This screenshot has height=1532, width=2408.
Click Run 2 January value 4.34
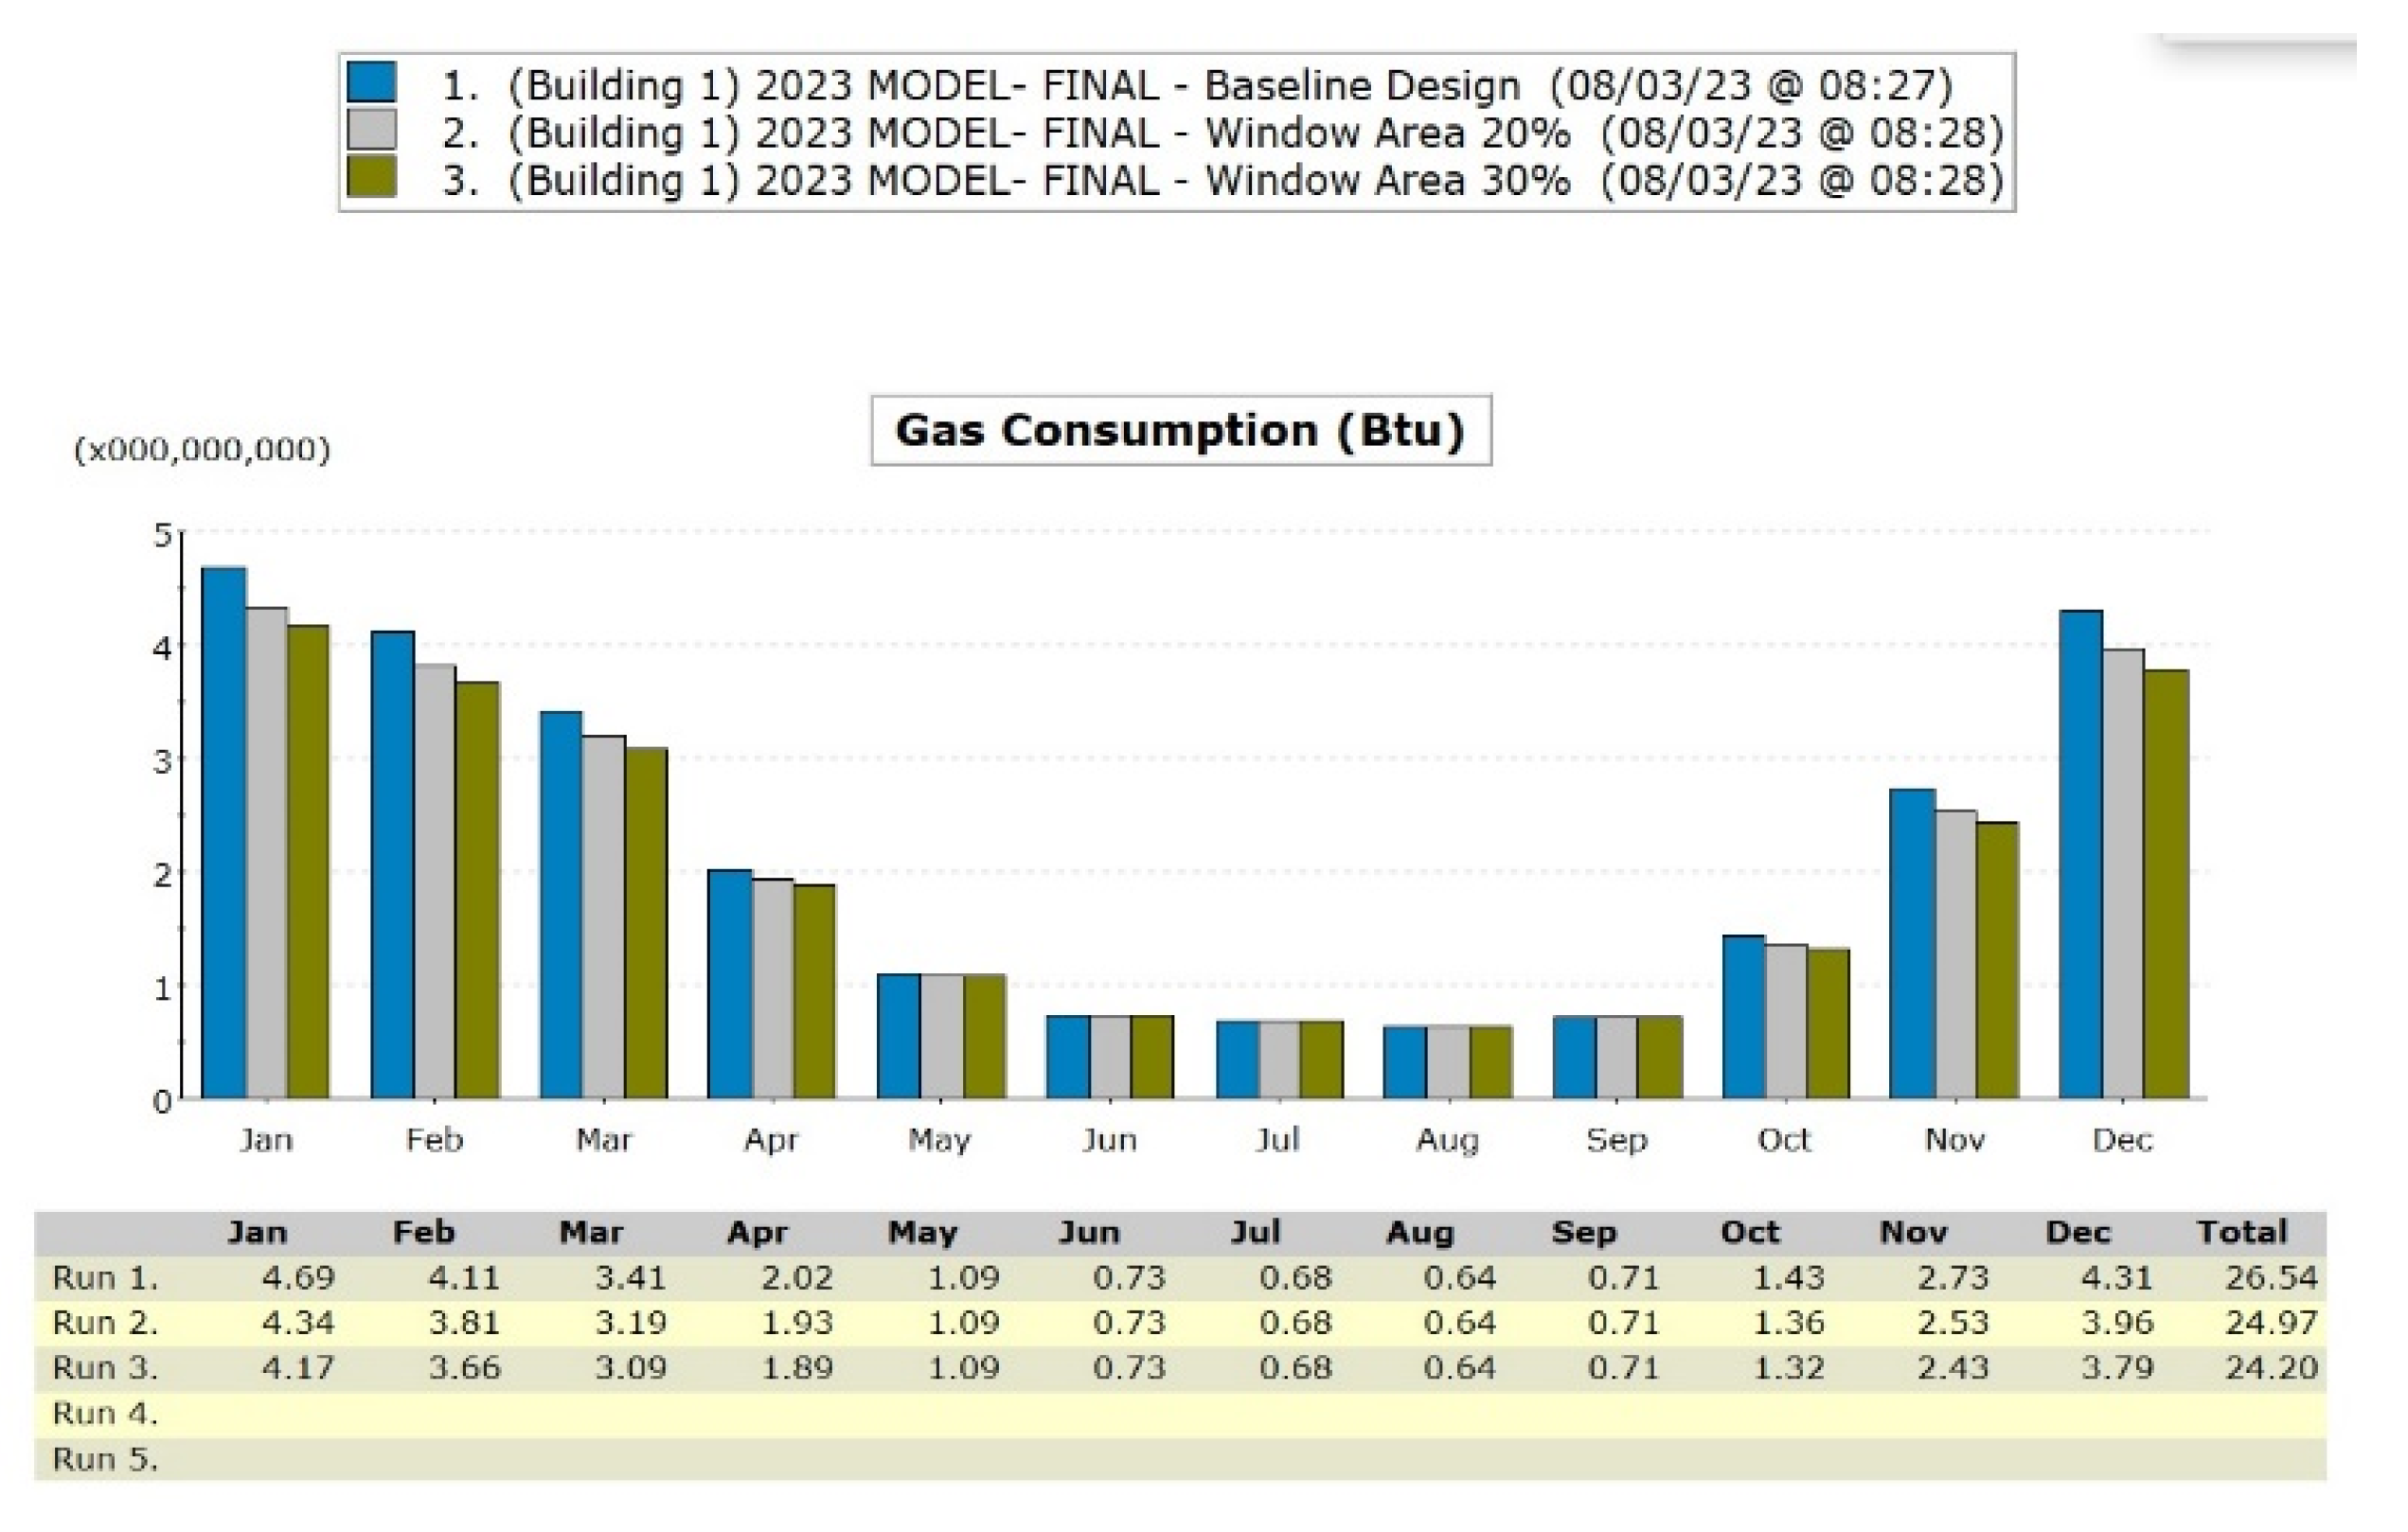298,1323
